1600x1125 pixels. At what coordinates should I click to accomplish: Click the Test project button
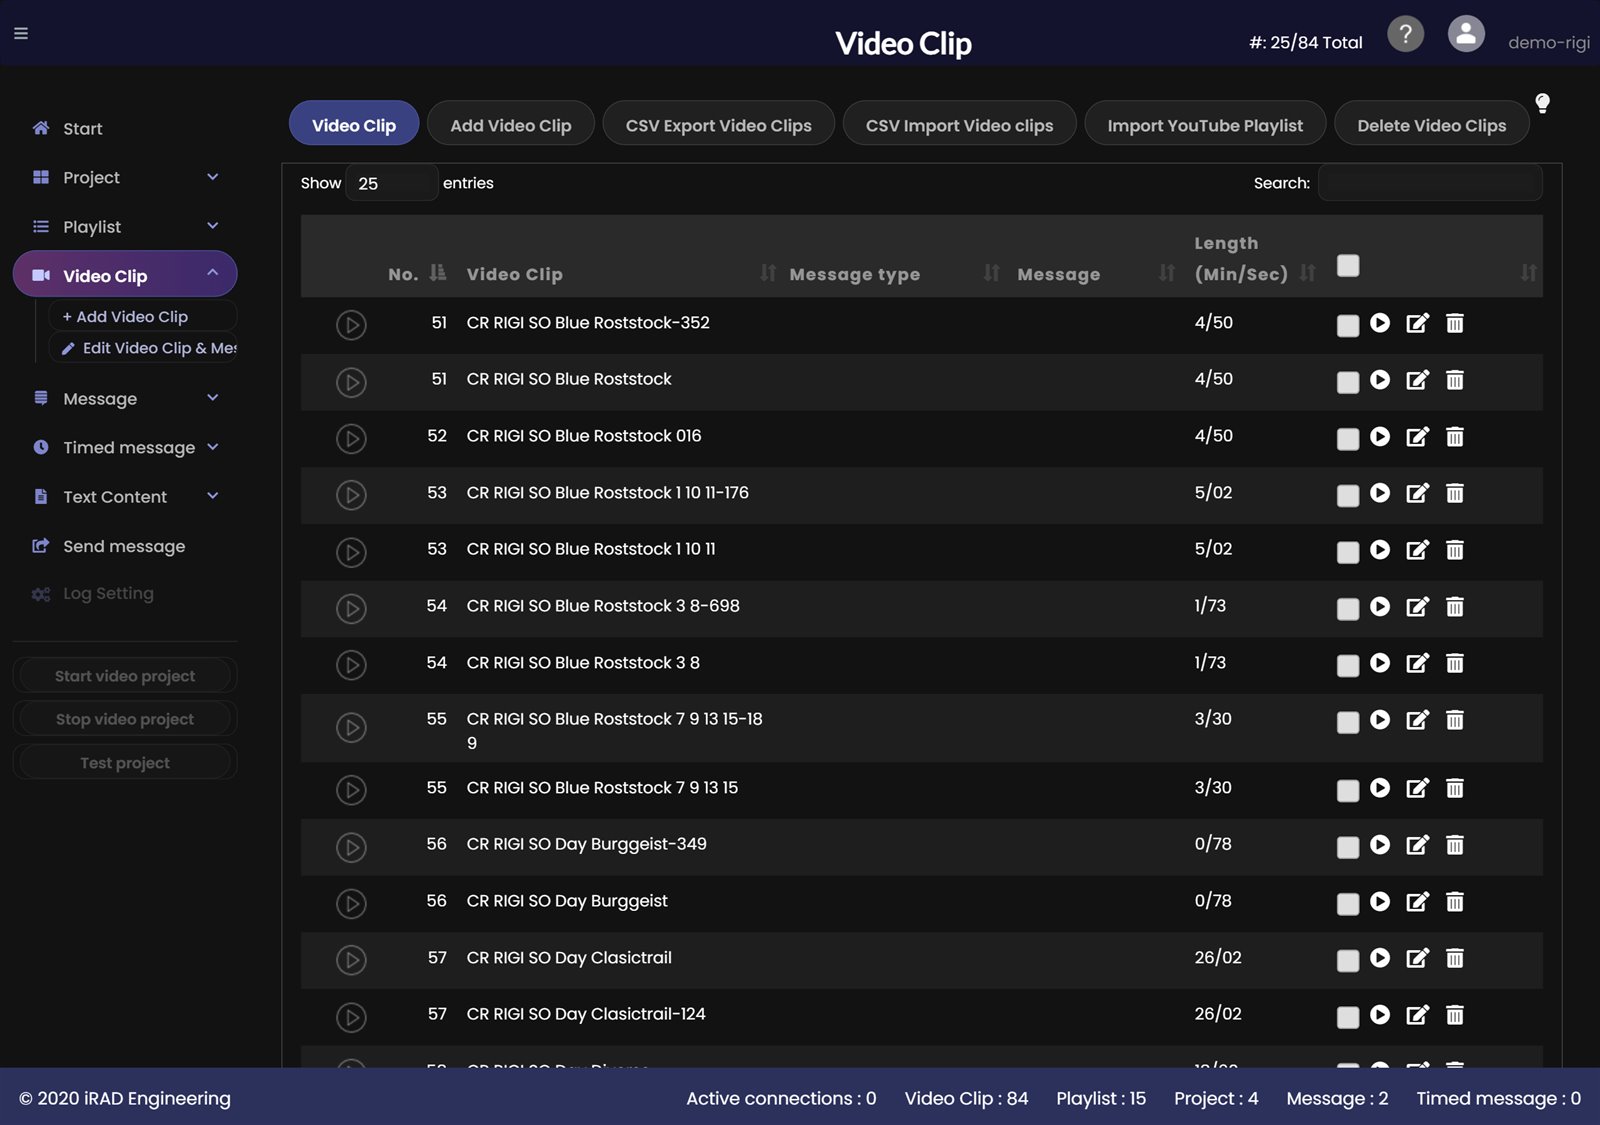click(x=125, y=763)
